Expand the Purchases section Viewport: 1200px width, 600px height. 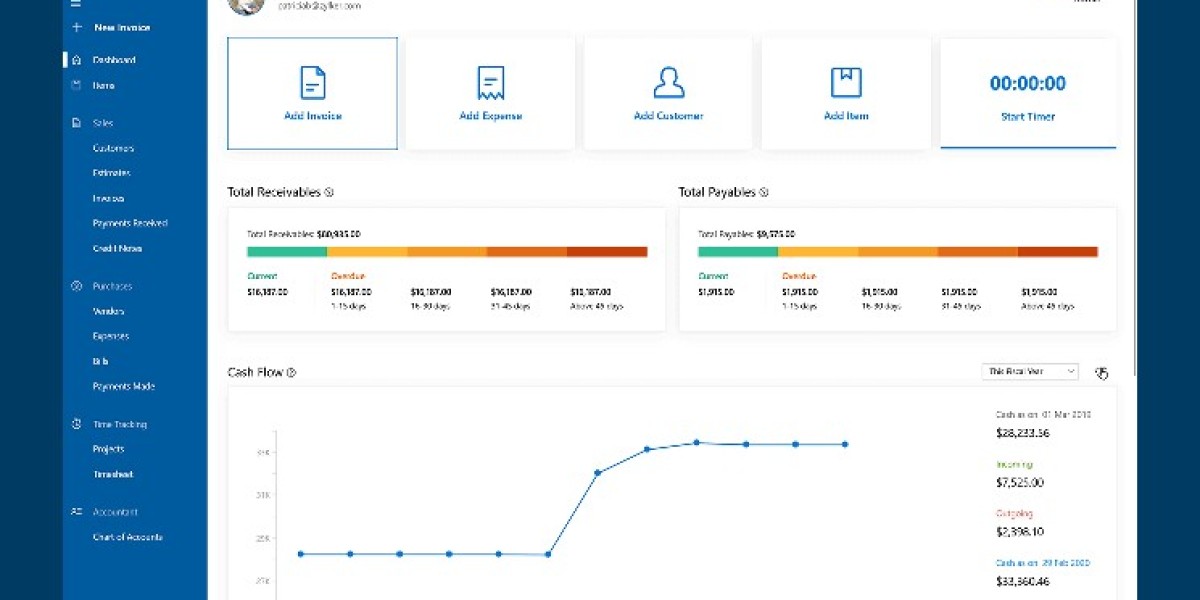click(x=112, y=286)
